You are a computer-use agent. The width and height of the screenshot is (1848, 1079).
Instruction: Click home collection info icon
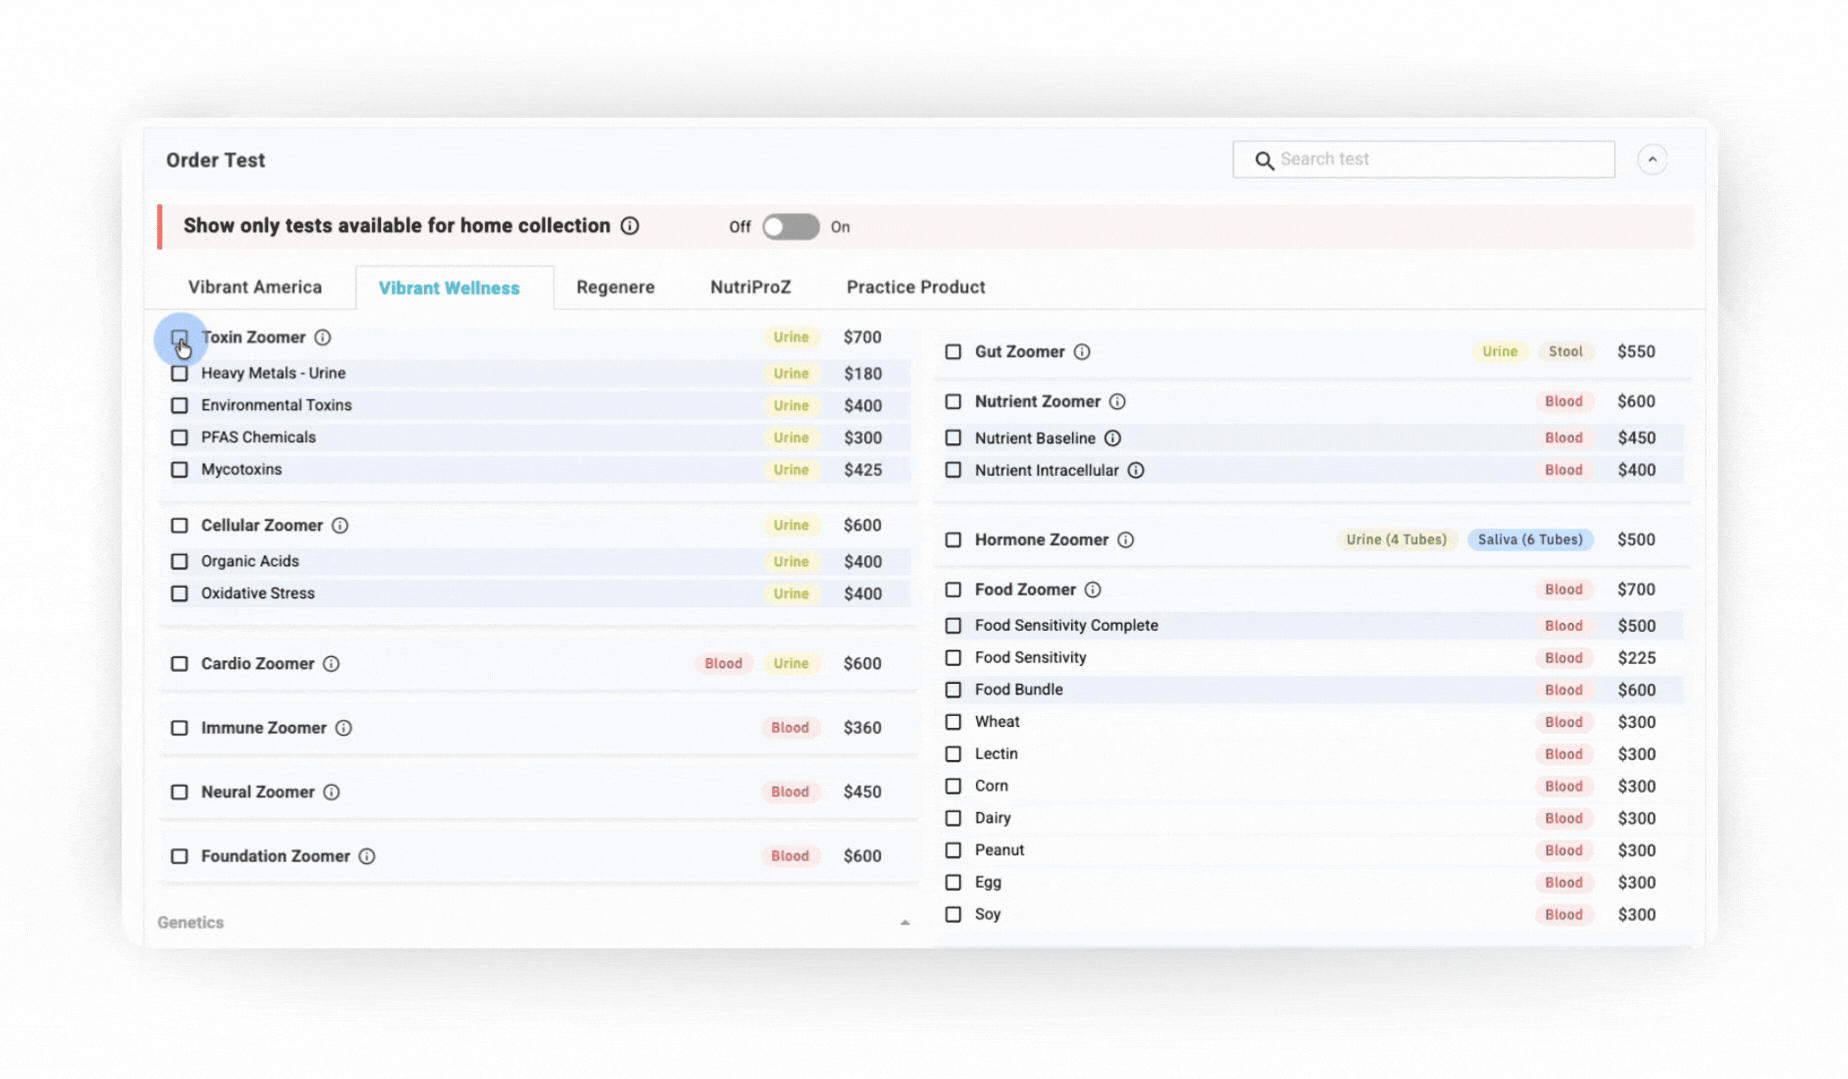pos(630,226)
